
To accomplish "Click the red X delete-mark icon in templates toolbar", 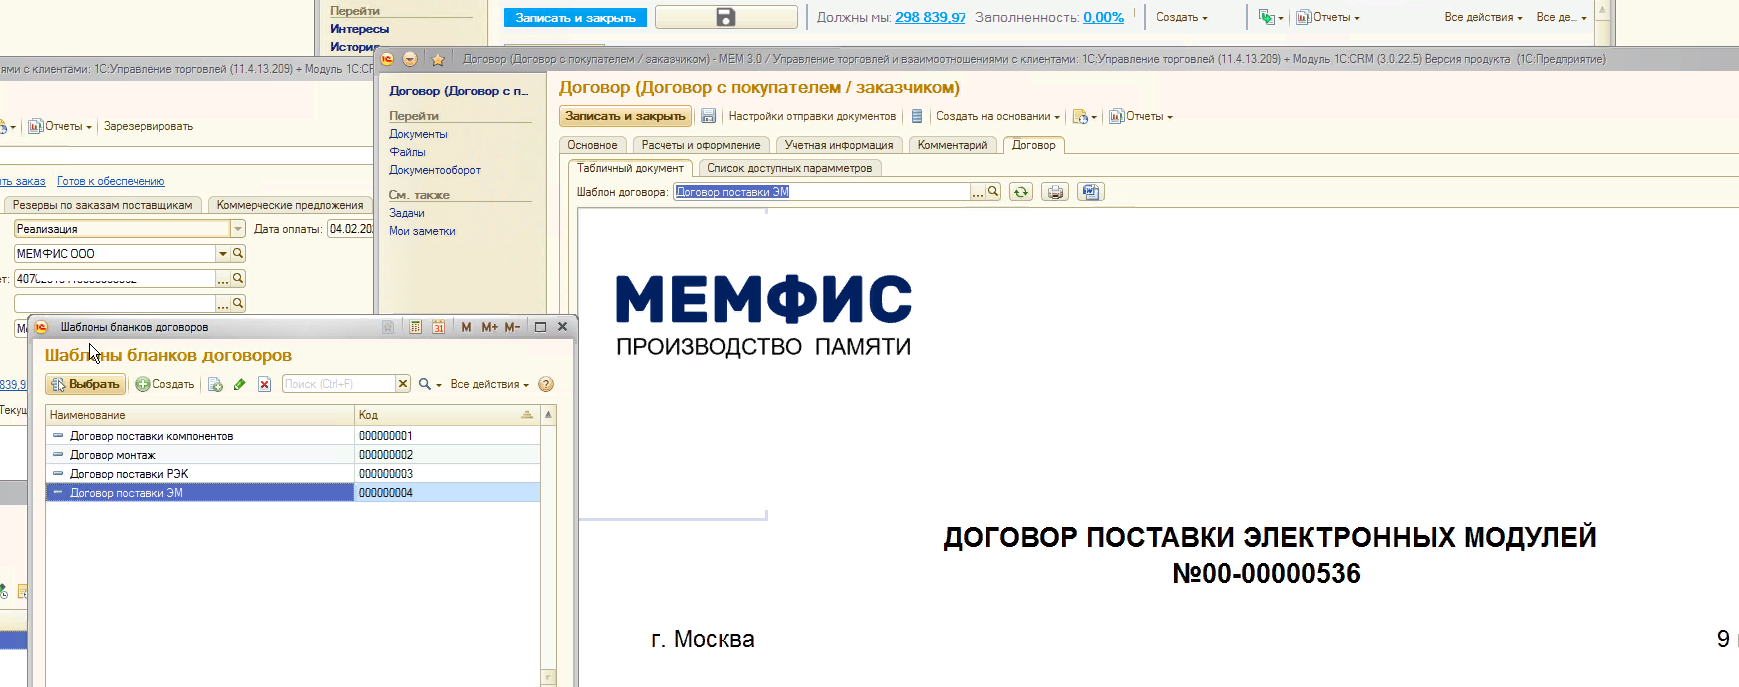I will pos(264,384).
